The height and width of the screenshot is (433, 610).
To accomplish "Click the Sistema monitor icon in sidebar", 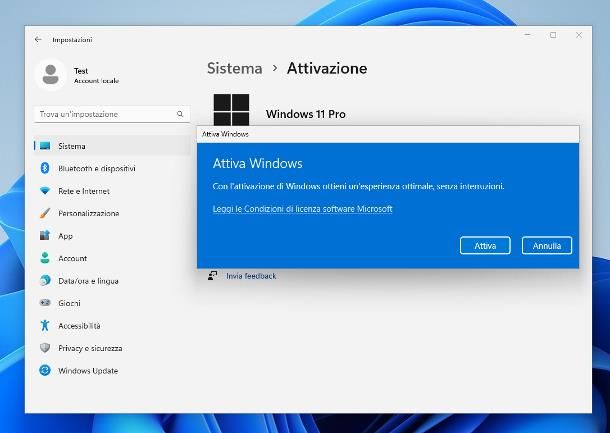I will (45, 146).
